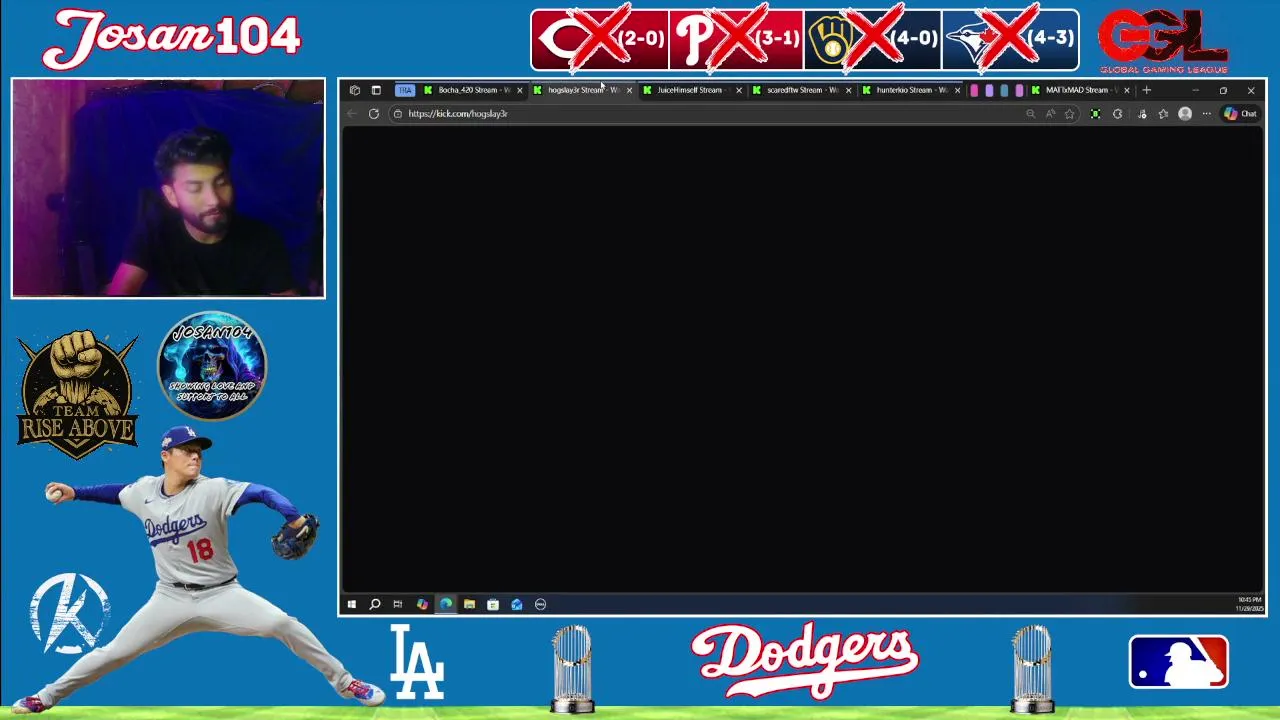Click the zoom magnifier icon in address bar
The width and height of the screenshot is (1280, 720).
coord(1031,114)
